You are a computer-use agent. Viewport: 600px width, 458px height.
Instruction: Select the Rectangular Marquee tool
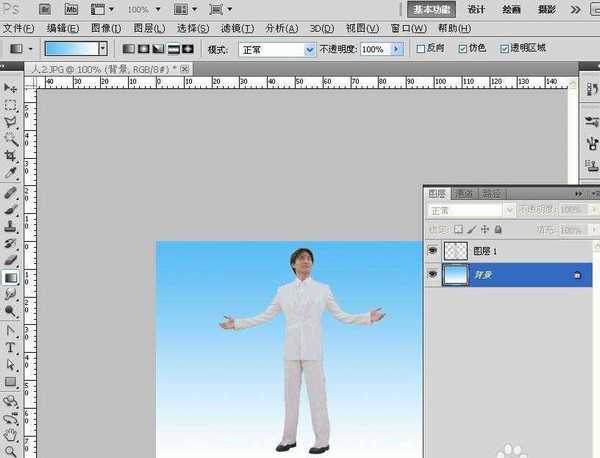[x=11, y=105]
